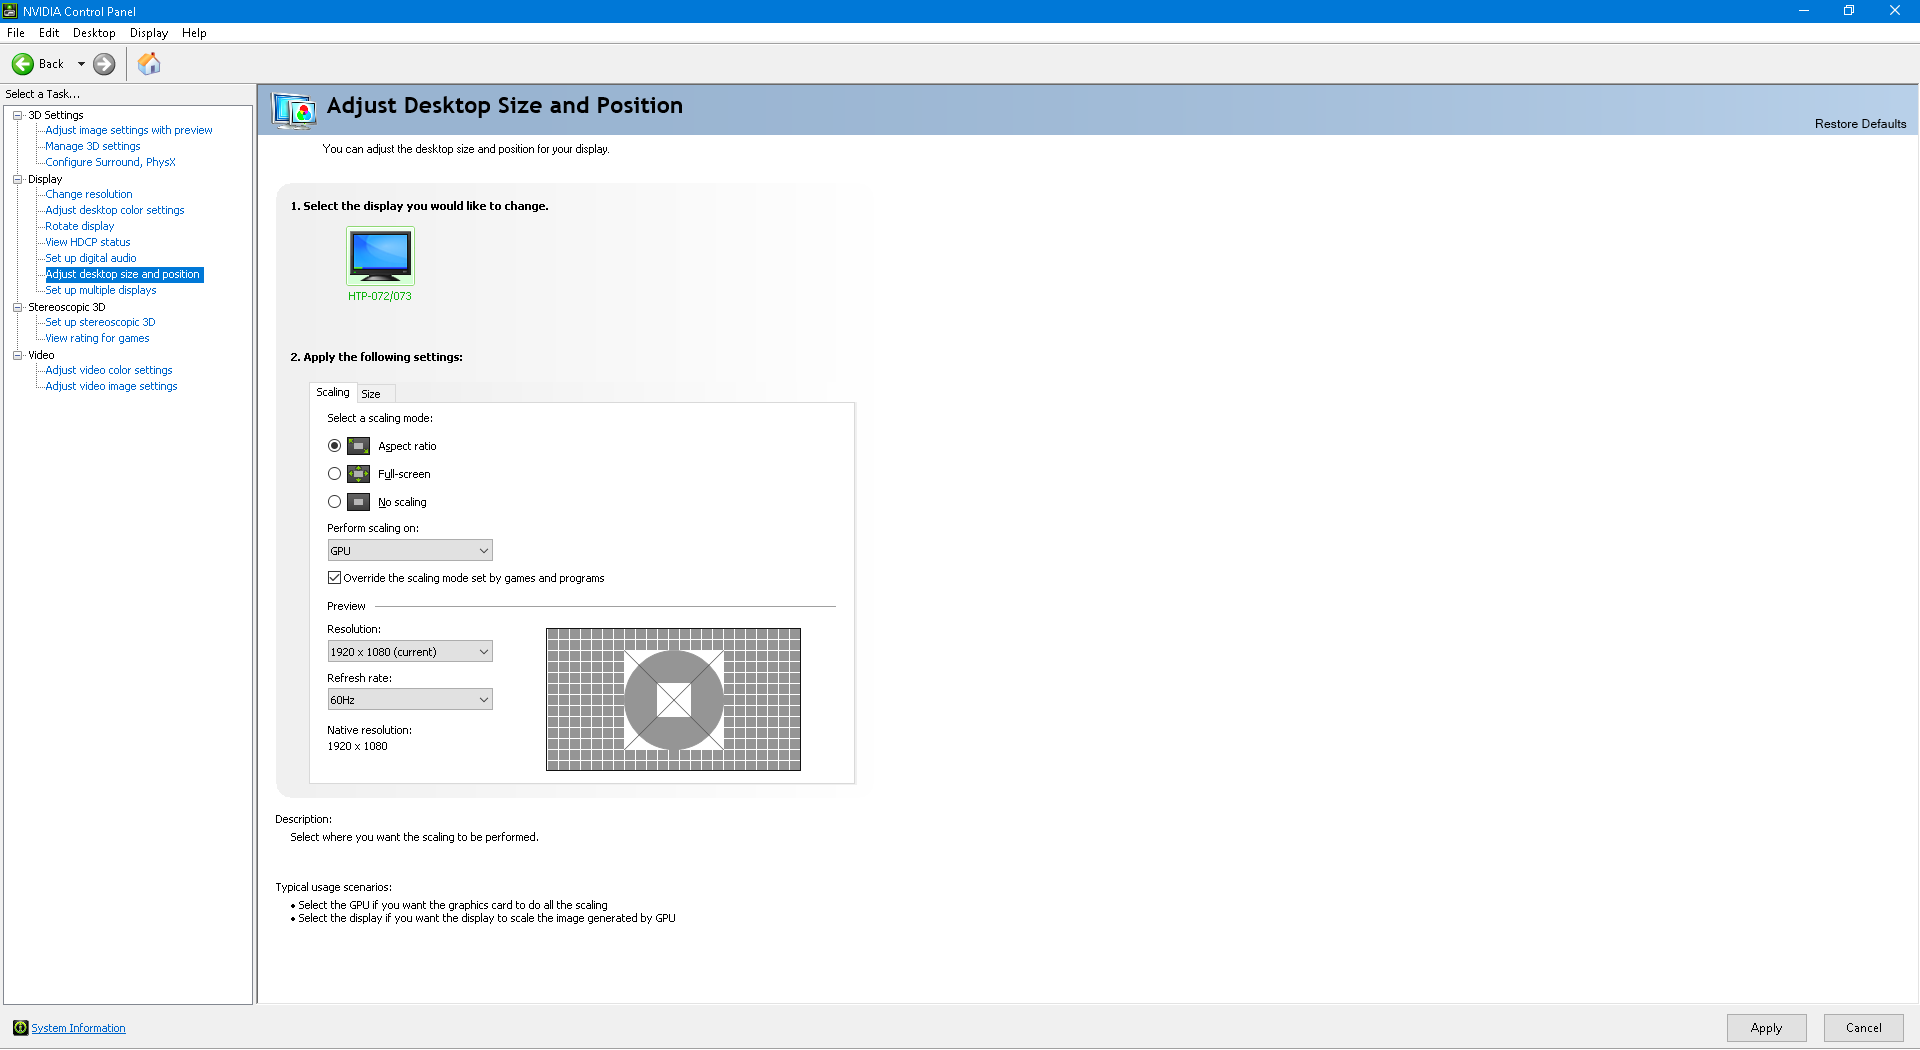Open the Perform scaling on GPU dropdown
This screenshot has width=1920, height=1050.
[410, 551]
